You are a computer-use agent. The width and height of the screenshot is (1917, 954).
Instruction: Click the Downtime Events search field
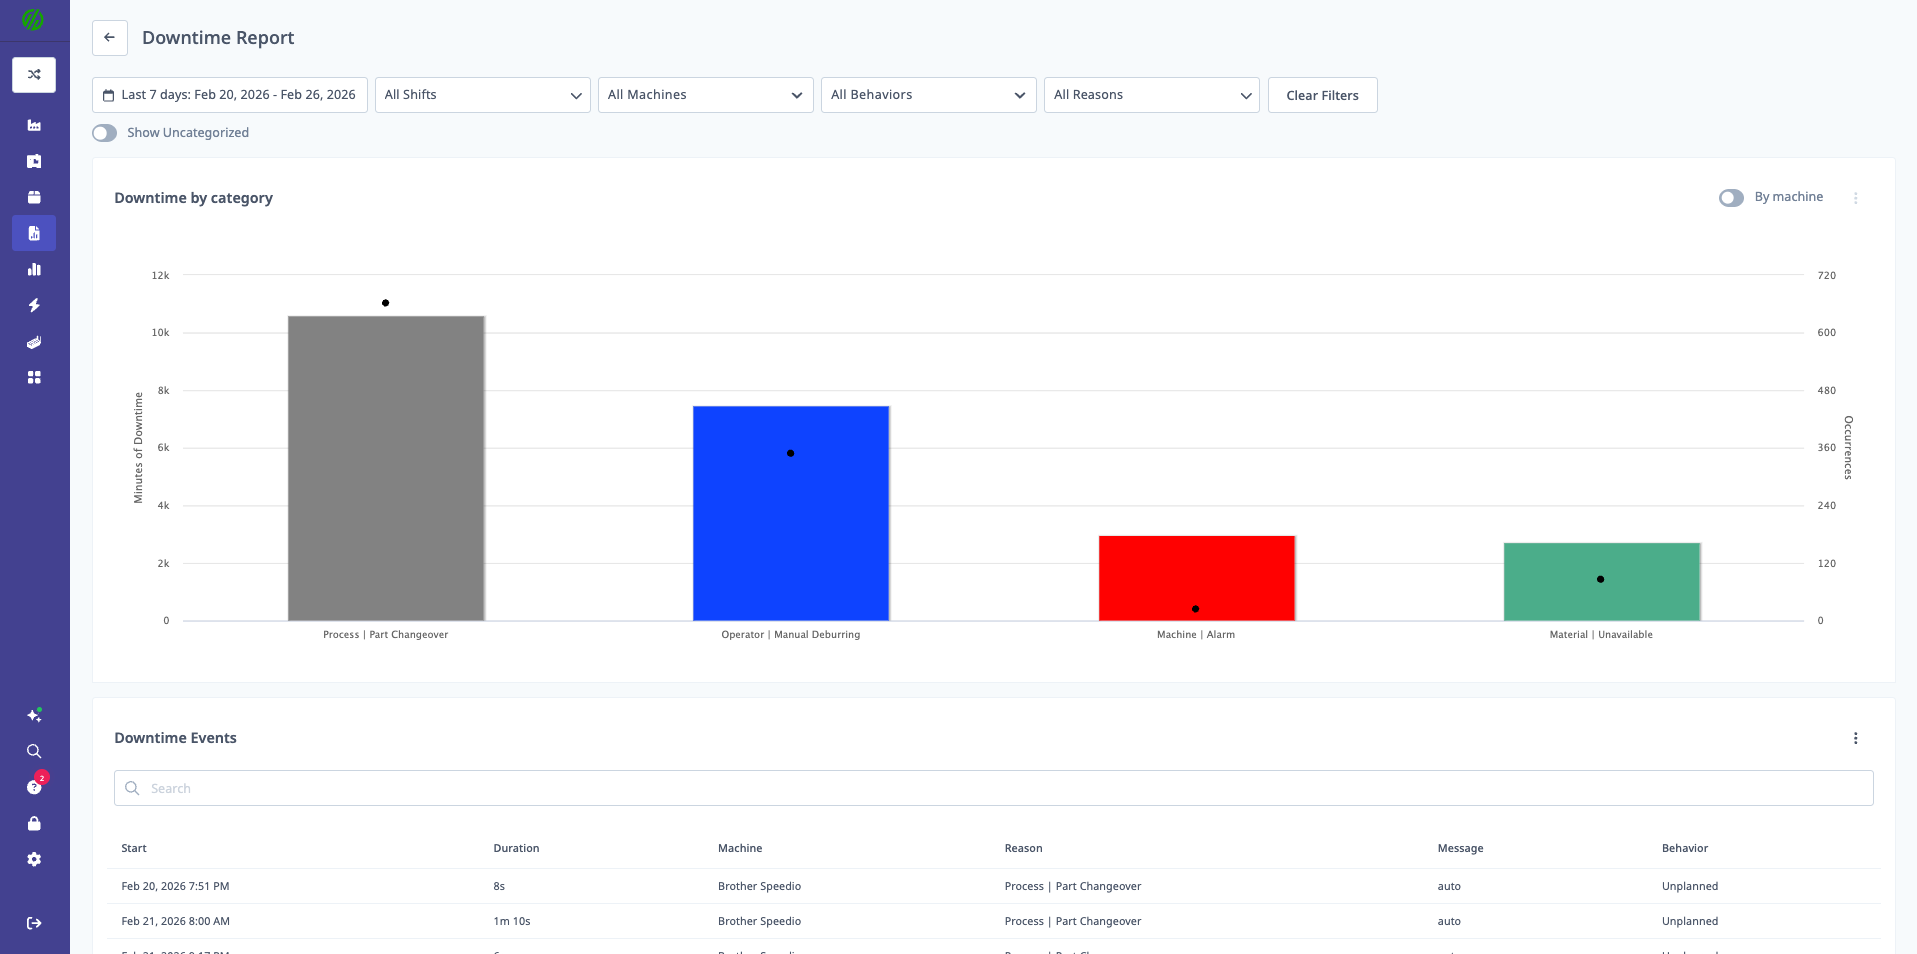[993, 788]
